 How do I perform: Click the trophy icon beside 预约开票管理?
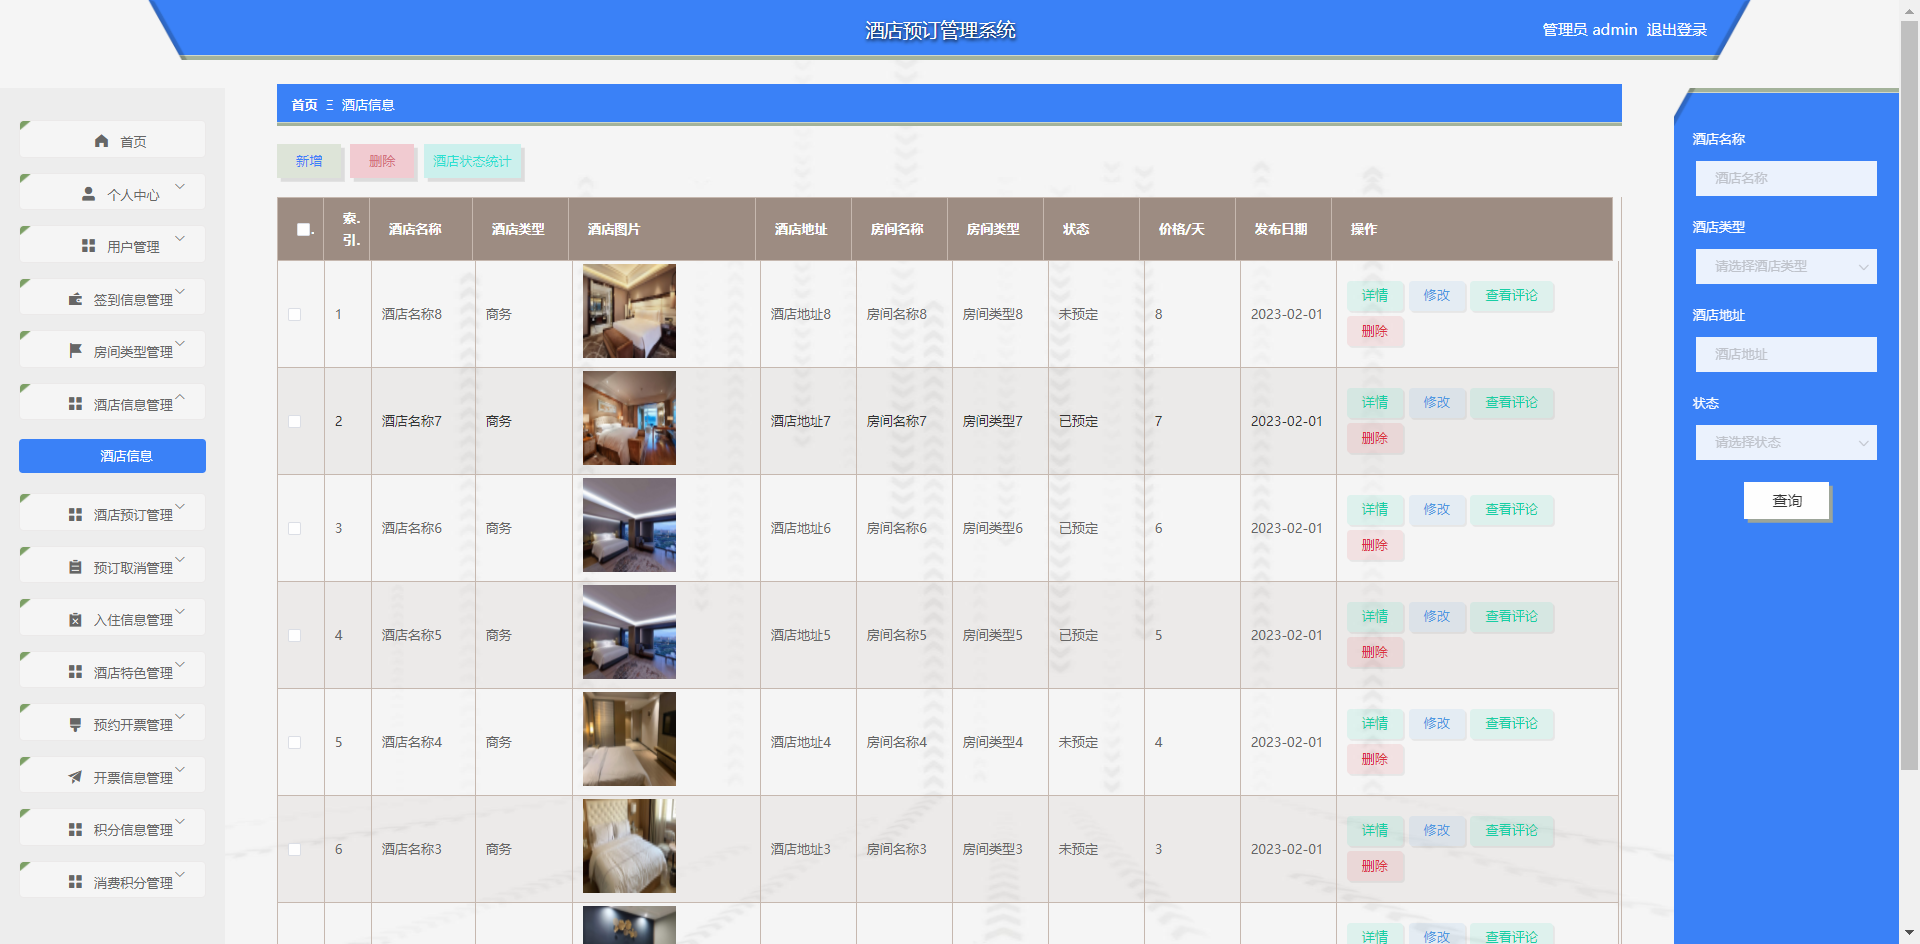tap(75, 724)
